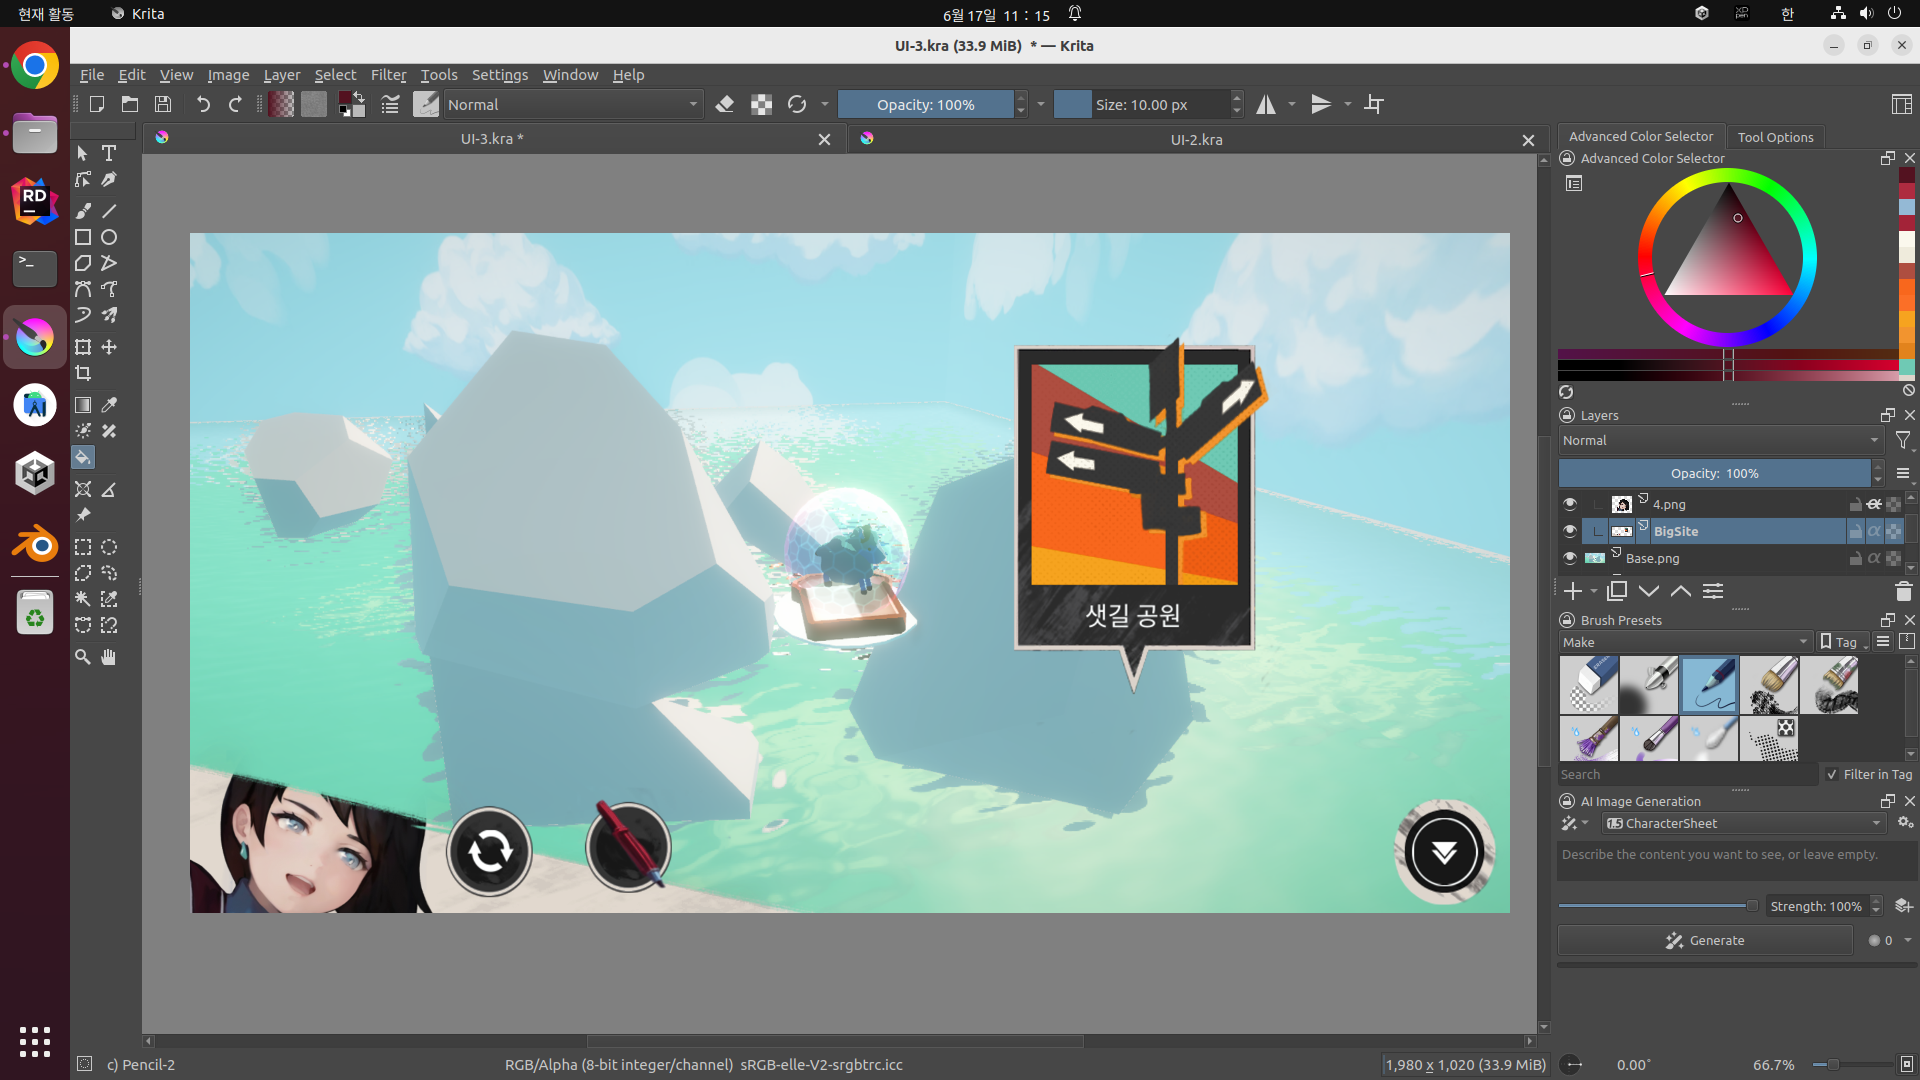Select the Pan hand tool
The width and height of the screenshot is (1920, 1080).
coord(109,657)
